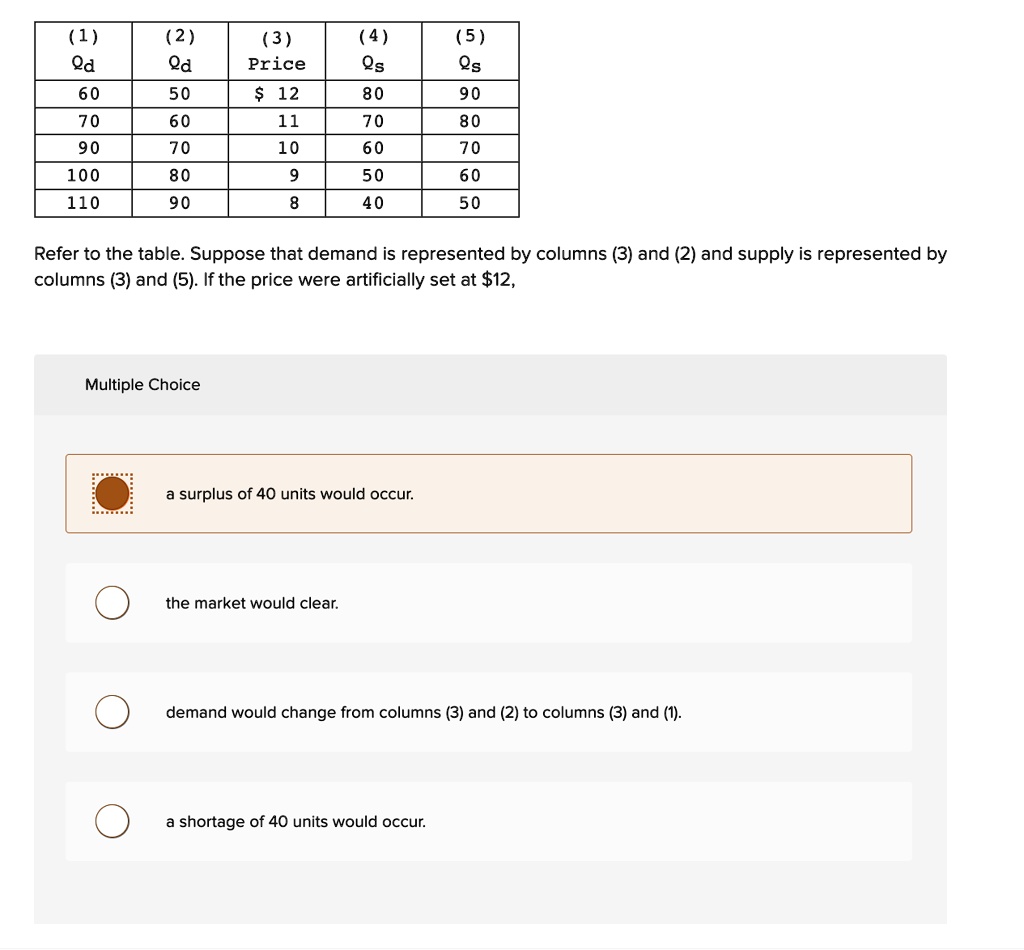This screenshot has width=1024, height=950.
Task: Click the table cell showing $12
Action: [x=277, y=93]
